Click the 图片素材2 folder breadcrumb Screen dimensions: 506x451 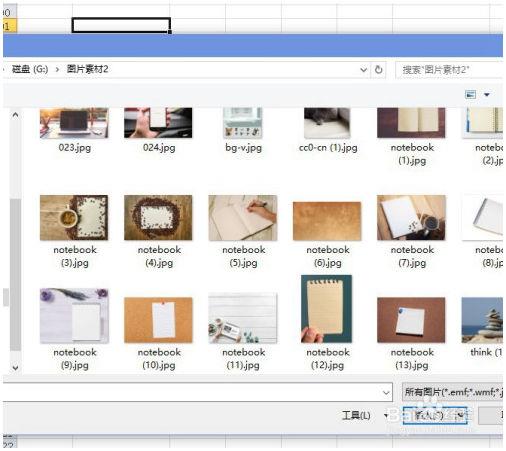(87, 69)
